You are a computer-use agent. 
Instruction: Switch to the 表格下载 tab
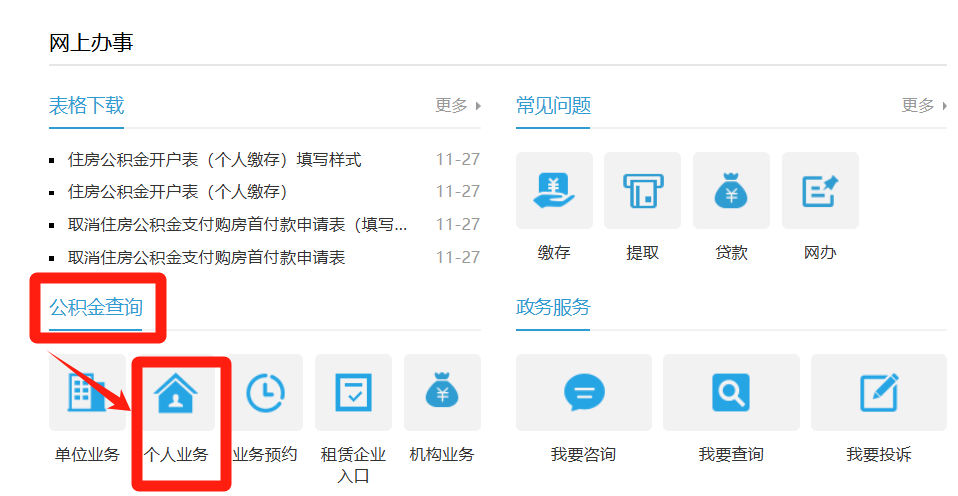87,106
